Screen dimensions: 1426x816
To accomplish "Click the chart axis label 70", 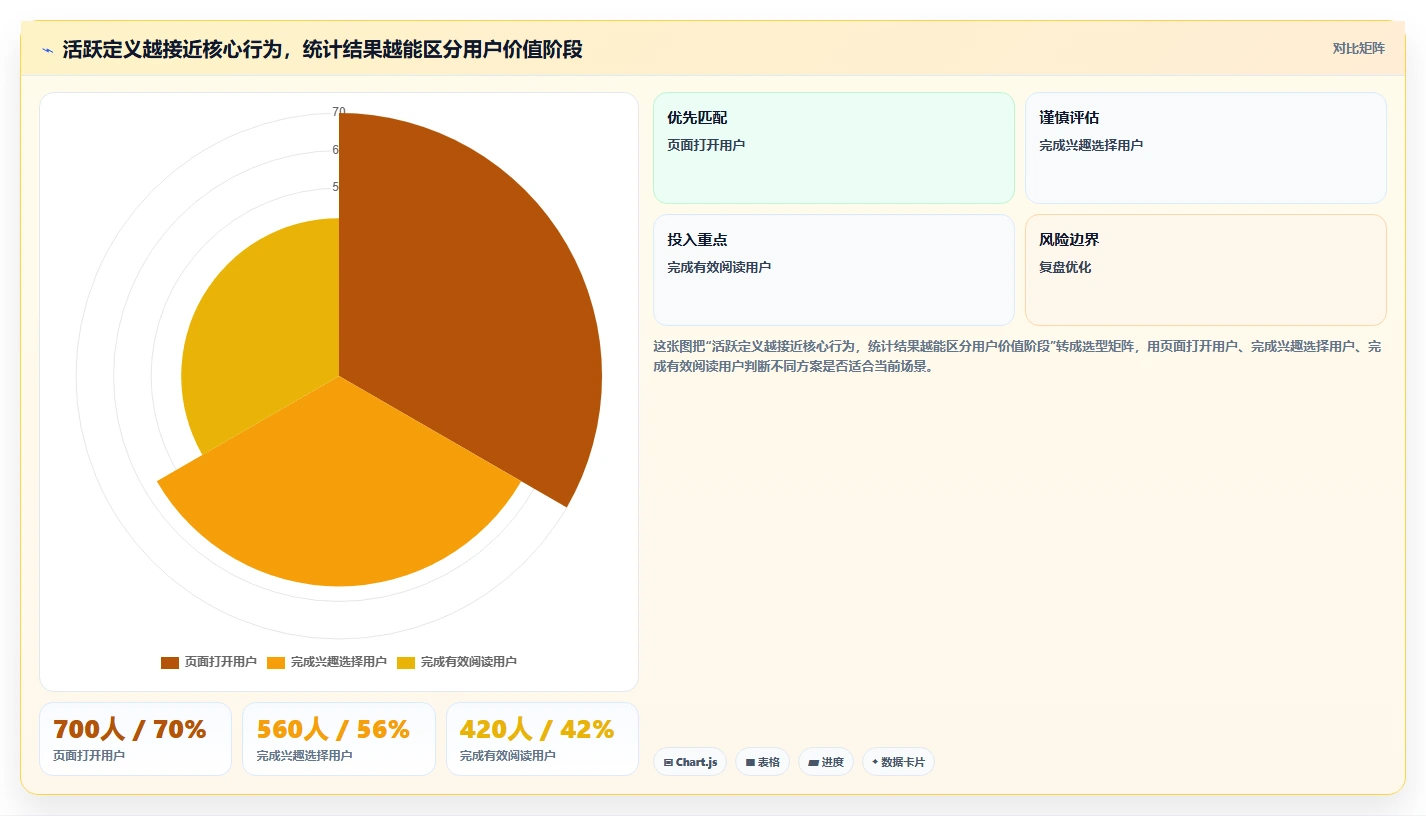I will coord(339,112).
